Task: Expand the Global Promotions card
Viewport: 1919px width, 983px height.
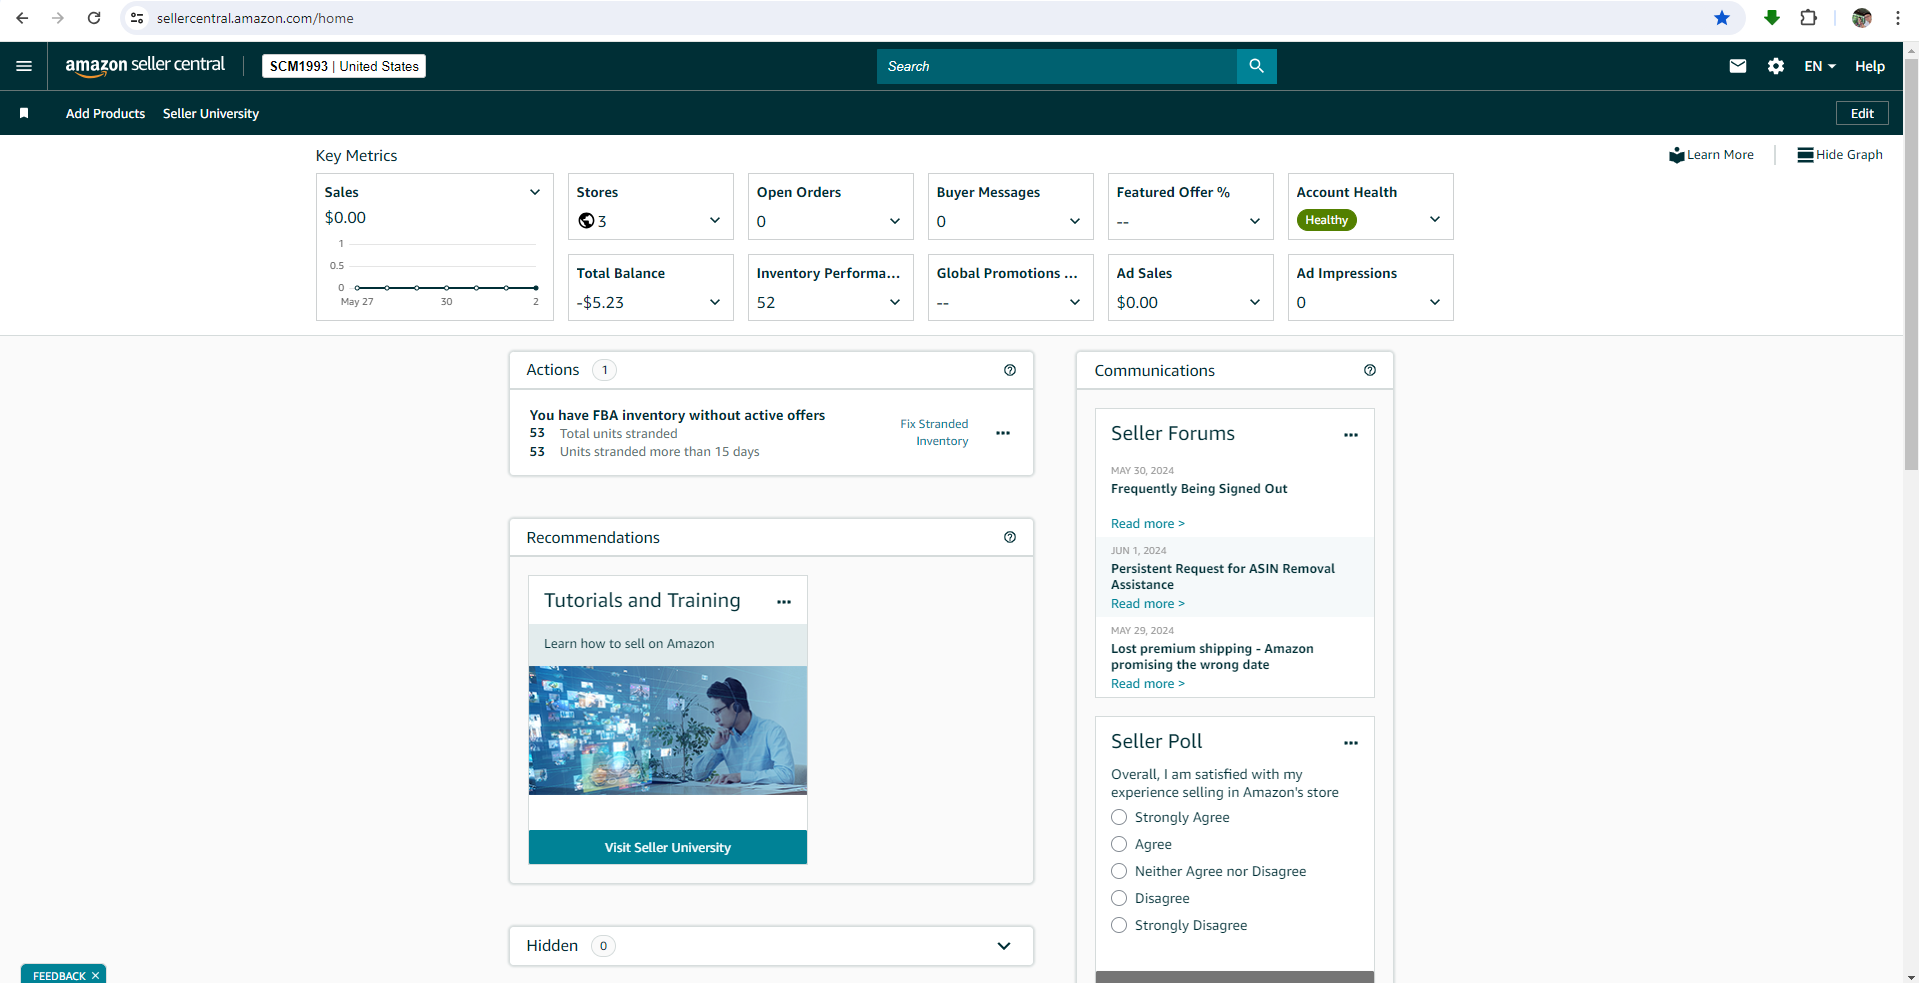Action: [1075, 302]
